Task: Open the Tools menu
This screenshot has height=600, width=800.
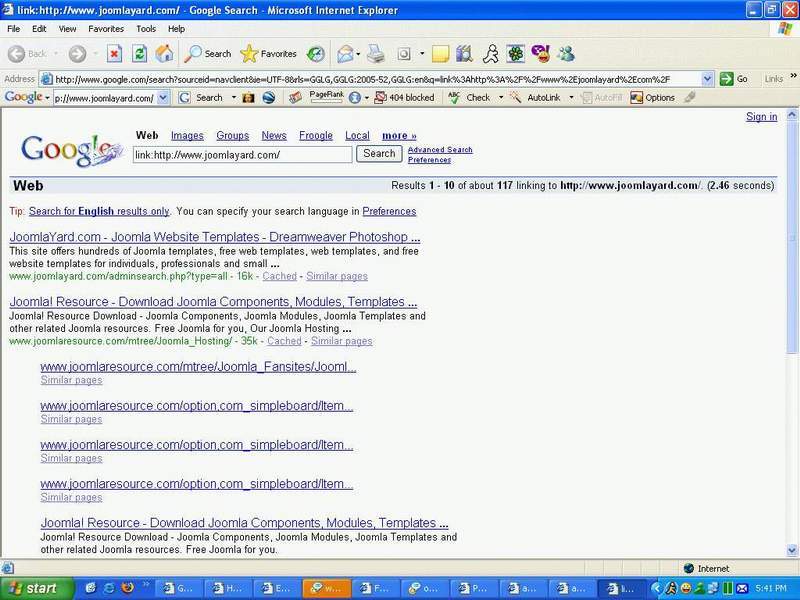Action: coord(146,29)
